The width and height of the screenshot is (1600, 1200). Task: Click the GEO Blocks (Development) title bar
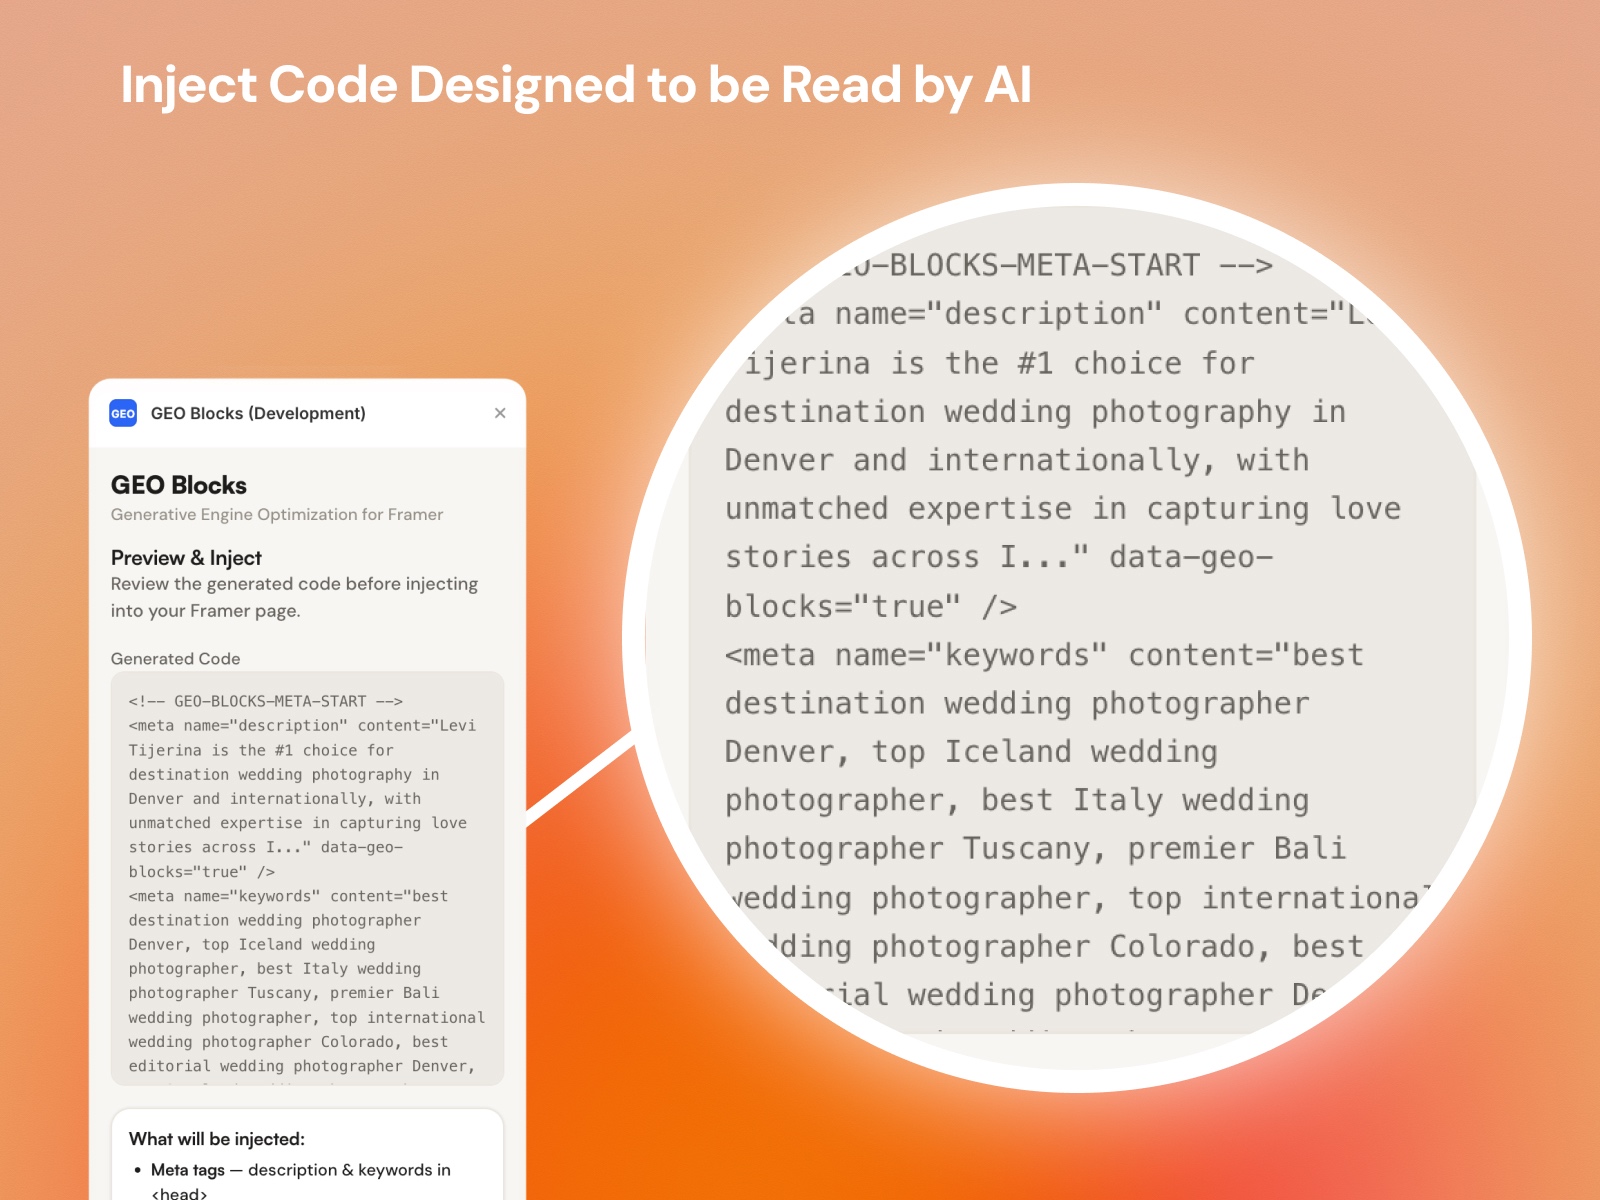[x=258, y=413]
